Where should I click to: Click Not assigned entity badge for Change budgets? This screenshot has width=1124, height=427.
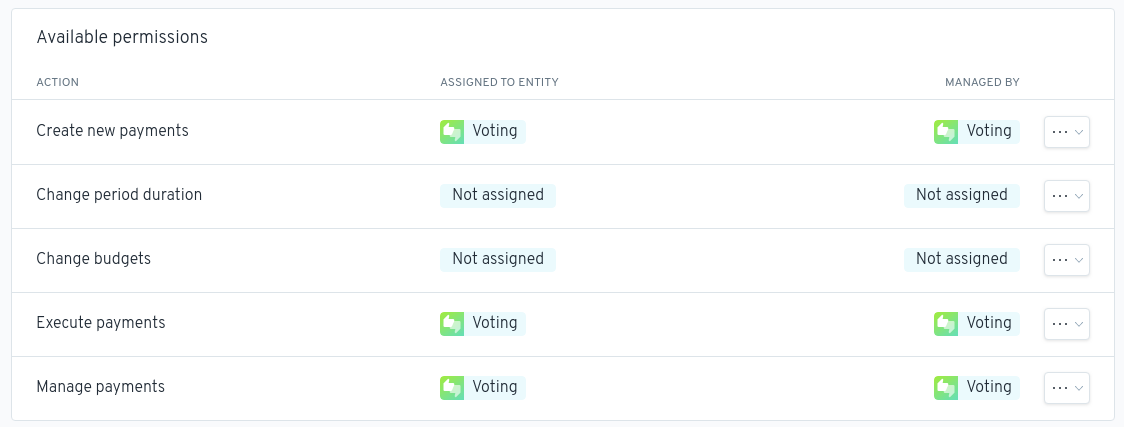coord(498,259)
